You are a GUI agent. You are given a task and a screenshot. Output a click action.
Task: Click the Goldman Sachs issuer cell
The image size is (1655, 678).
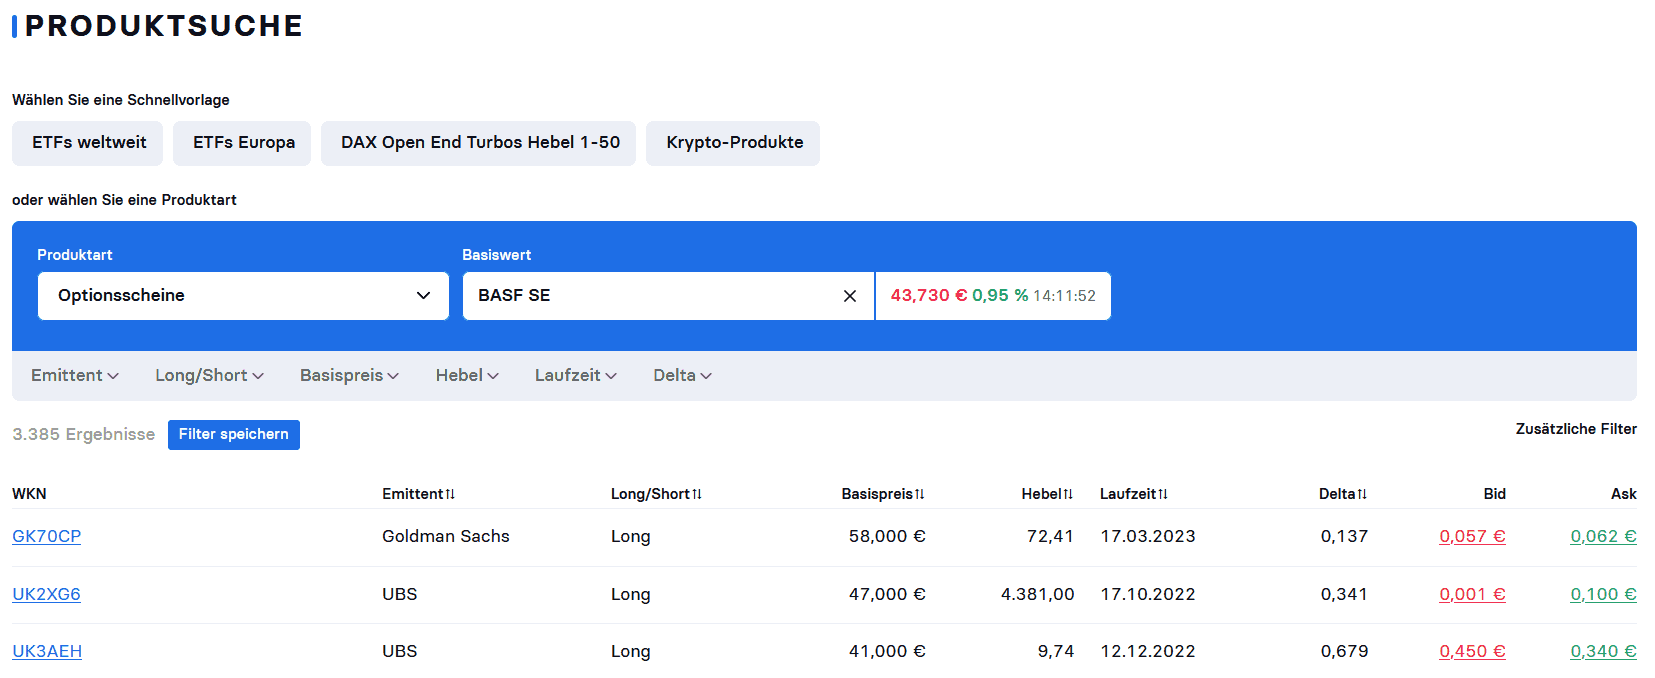coord(446,537)
